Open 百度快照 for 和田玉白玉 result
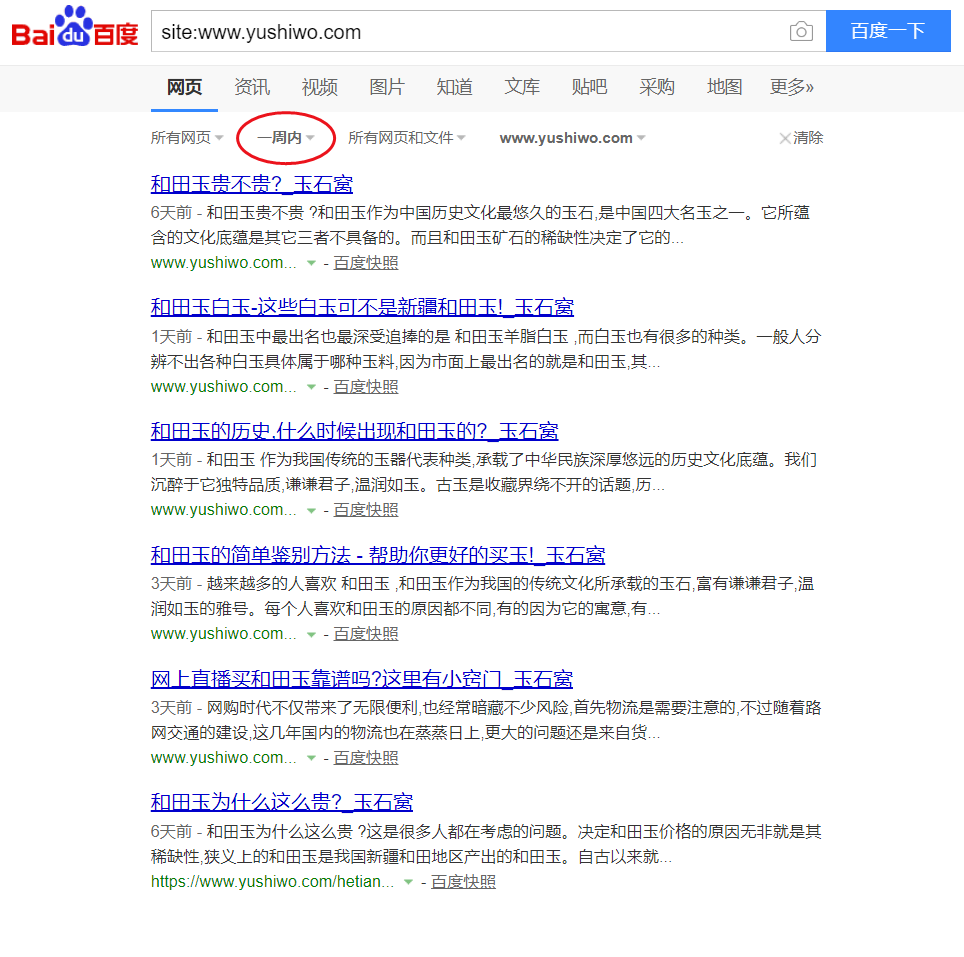 click(x=366, y=387)
